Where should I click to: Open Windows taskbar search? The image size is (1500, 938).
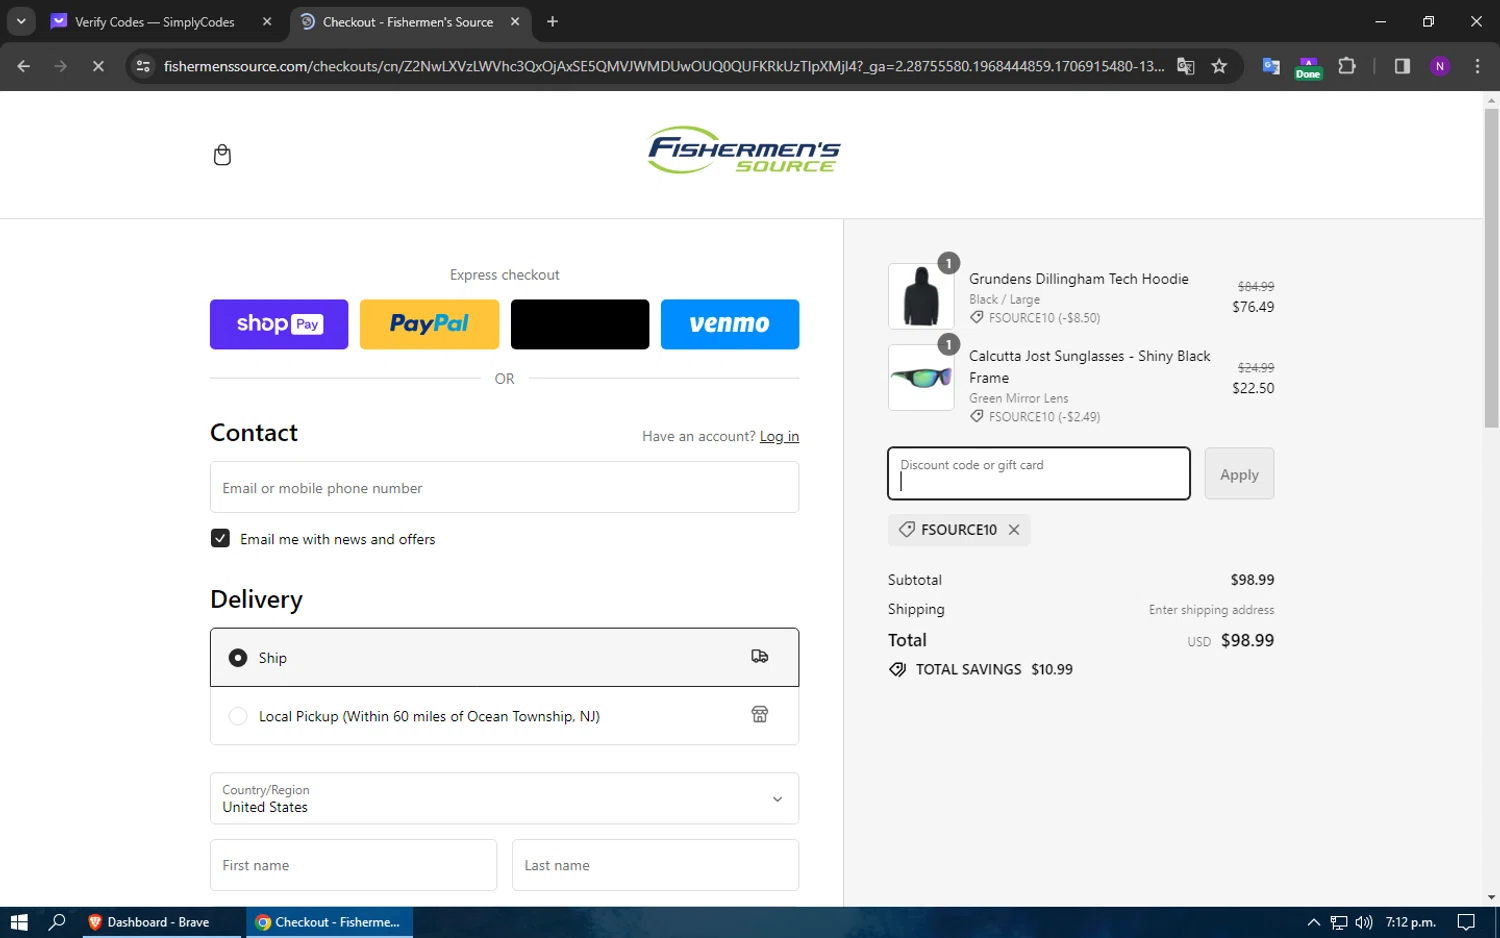(57, 922)
